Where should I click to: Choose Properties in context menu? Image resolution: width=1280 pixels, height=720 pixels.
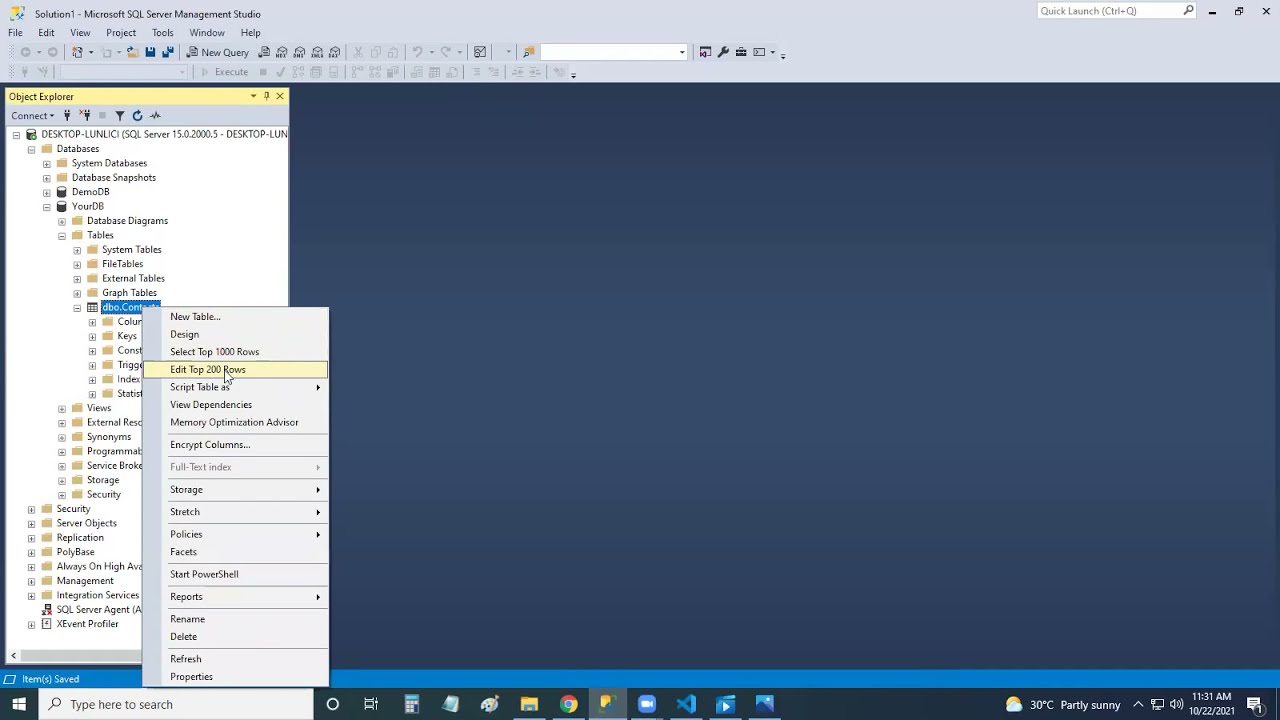point(235,677)
